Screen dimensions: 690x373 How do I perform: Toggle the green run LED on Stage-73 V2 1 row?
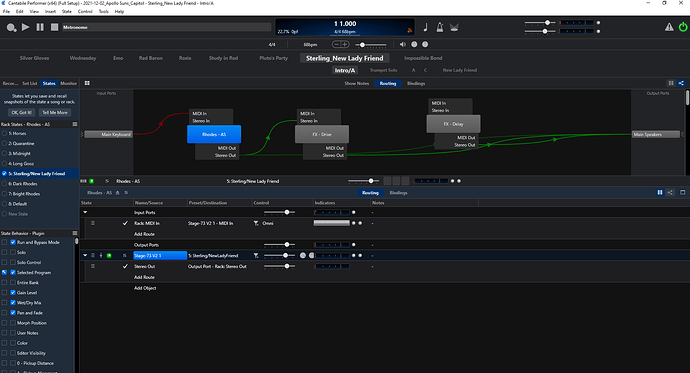pos(109,256)
